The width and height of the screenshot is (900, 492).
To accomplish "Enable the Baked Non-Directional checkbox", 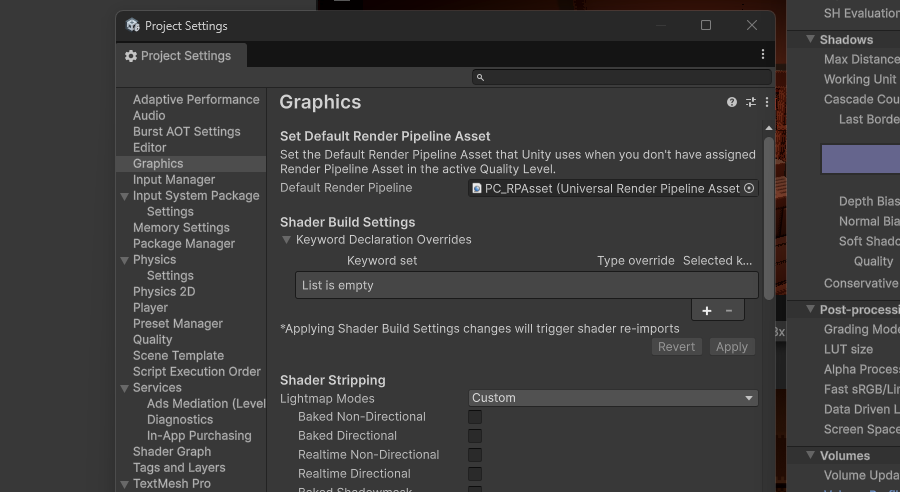I will tap(475, 417).
